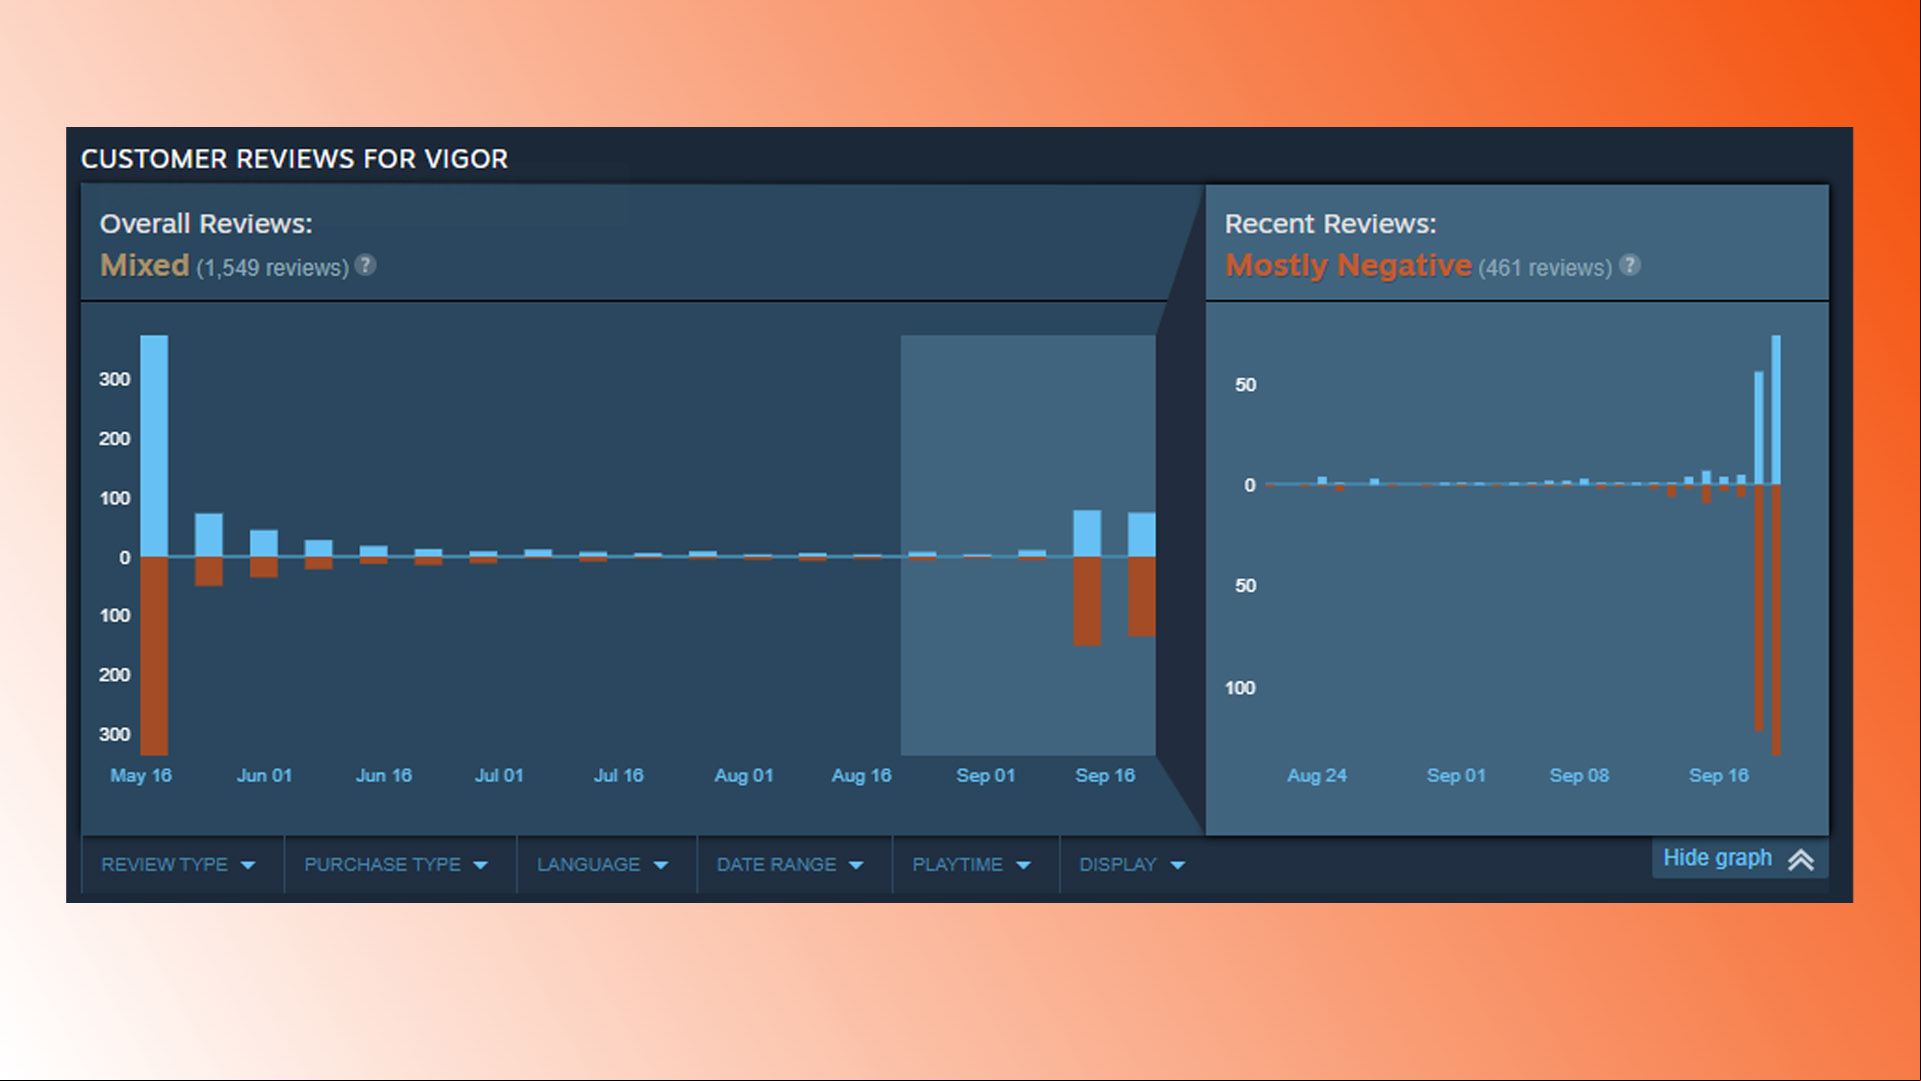Select the May 16 negative review bar

click(154, 656)
